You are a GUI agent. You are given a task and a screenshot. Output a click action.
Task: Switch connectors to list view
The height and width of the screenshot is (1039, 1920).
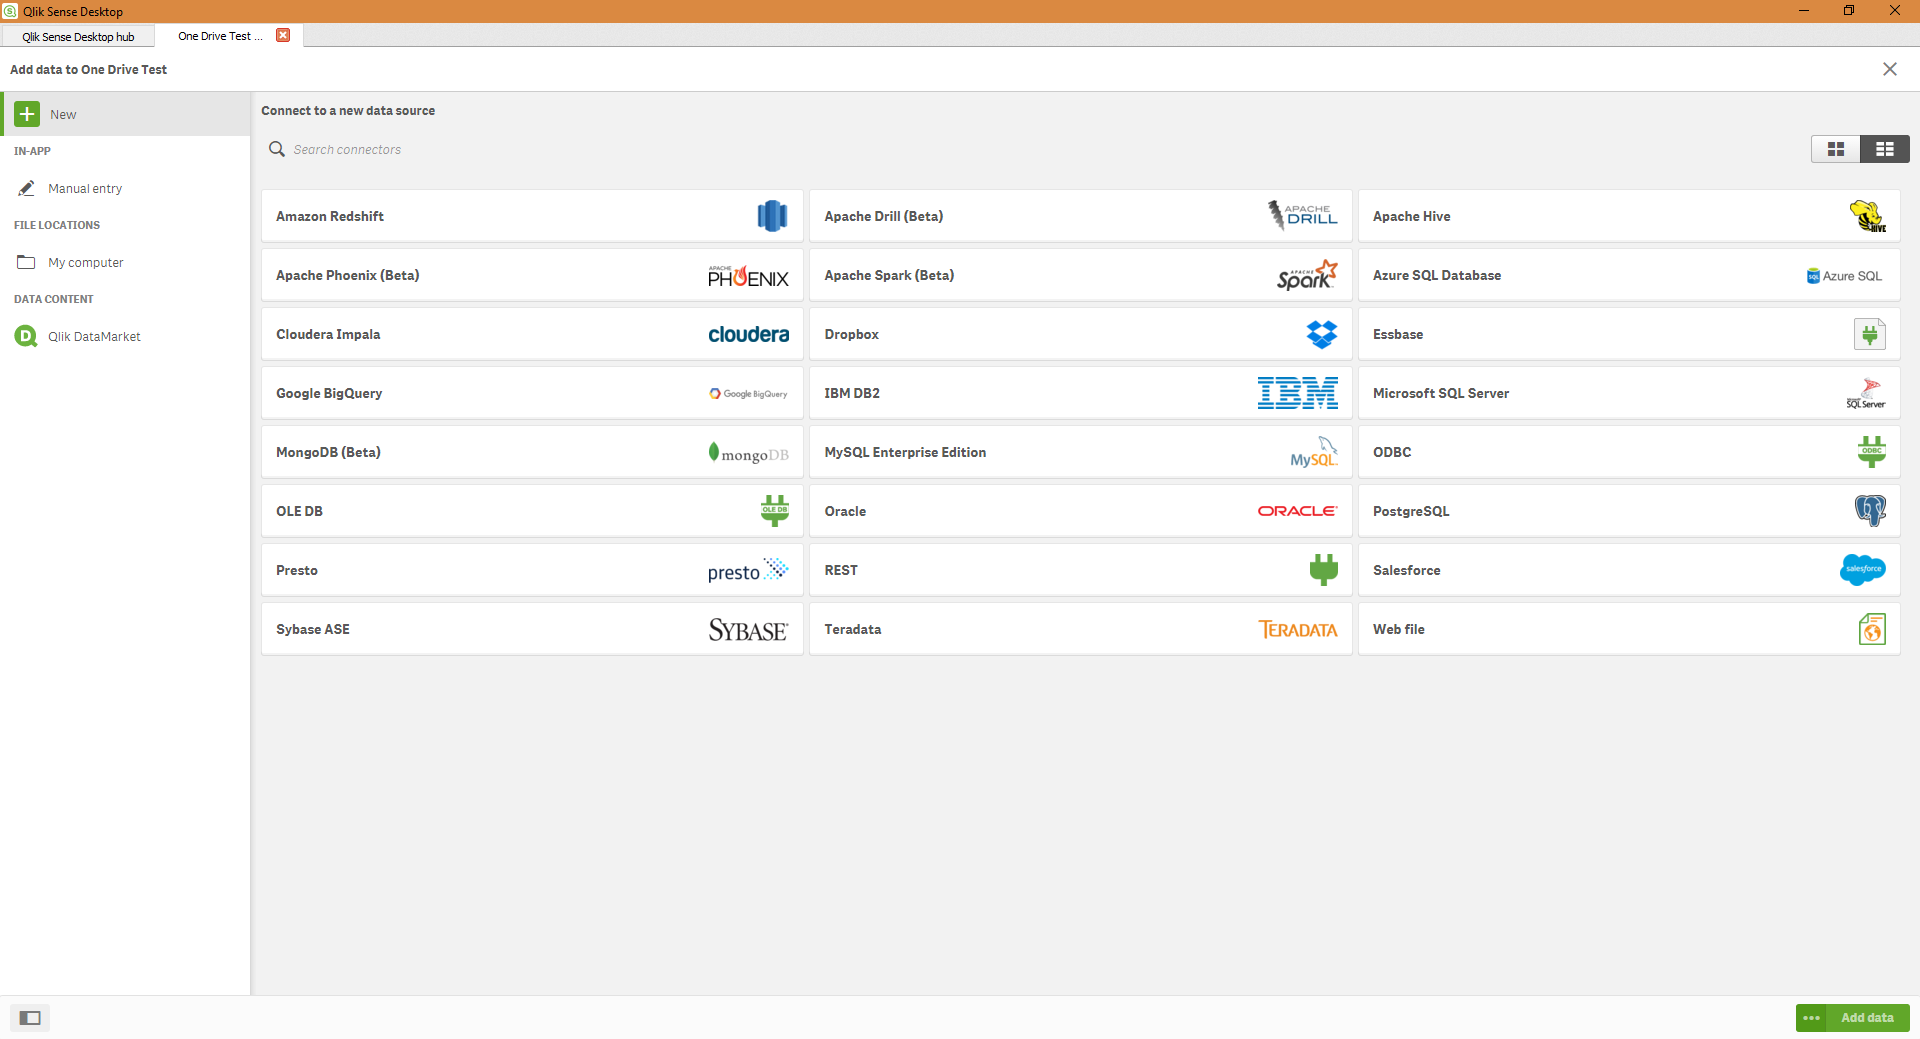1884,148
